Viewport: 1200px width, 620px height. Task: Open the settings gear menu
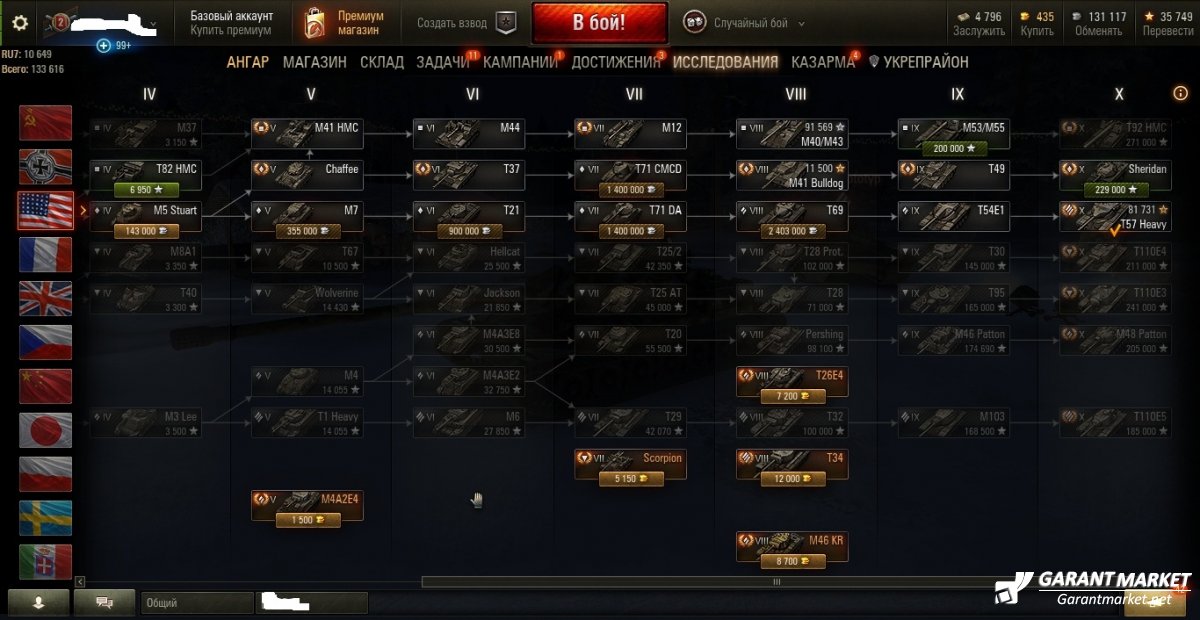click(19, 23)
